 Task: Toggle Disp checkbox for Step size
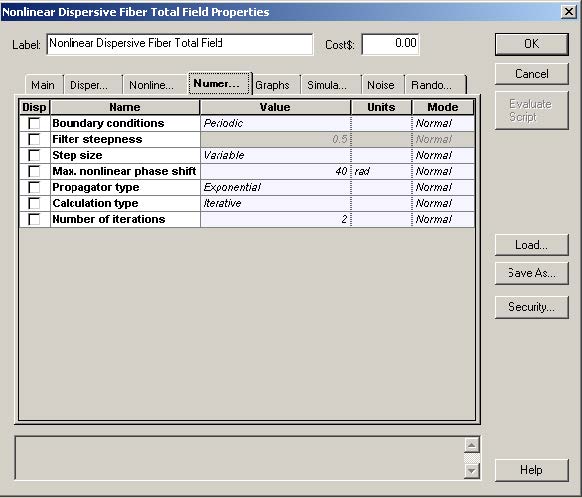tap(34, 155)
